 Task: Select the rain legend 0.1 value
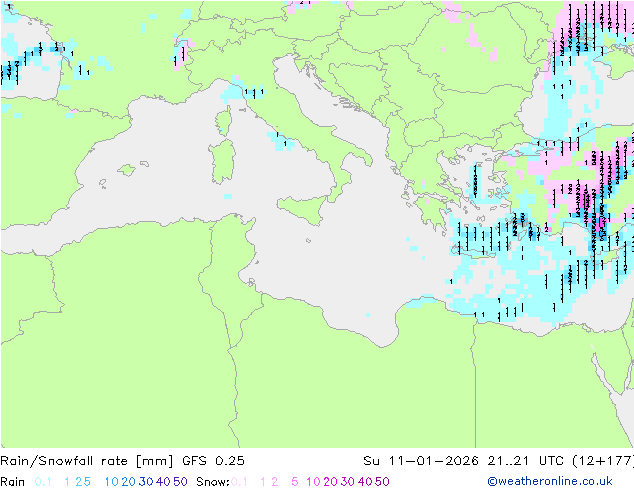tap(43, 482)
